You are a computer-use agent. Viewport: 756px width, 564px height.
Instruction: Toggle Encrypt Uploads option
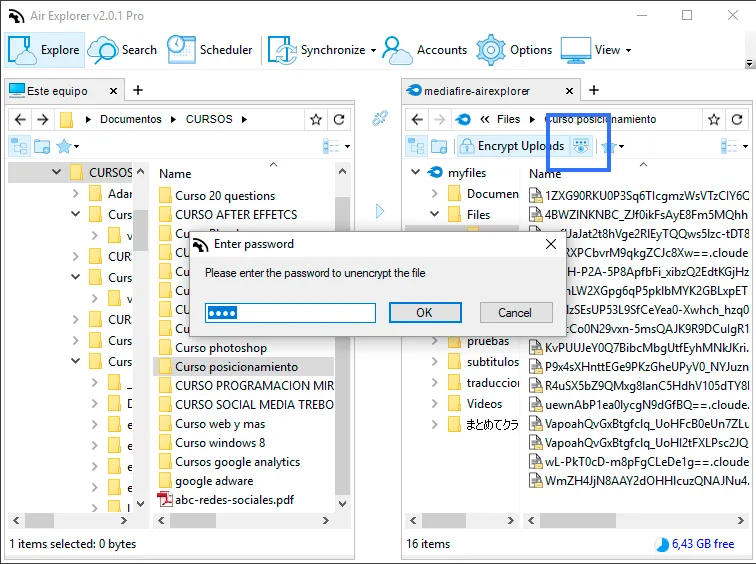click(512, 146)
